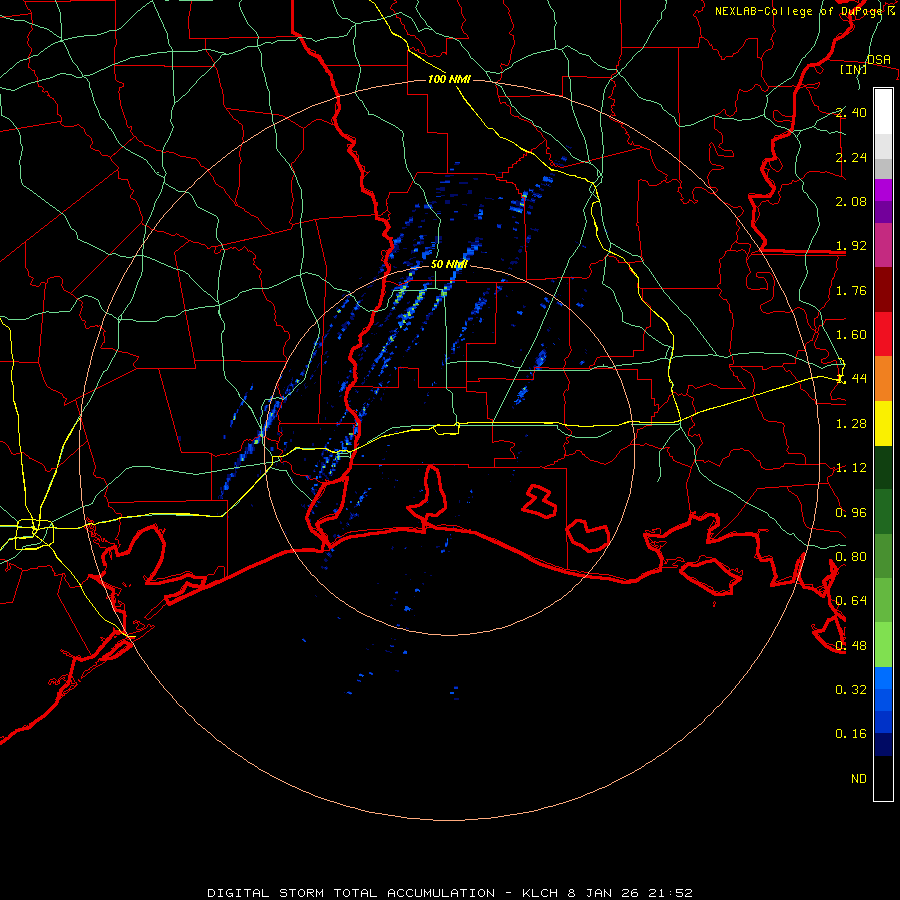Screen dimensions: 900x900
Task: Select the light blue swatch above 0.32
Action: 883,678
